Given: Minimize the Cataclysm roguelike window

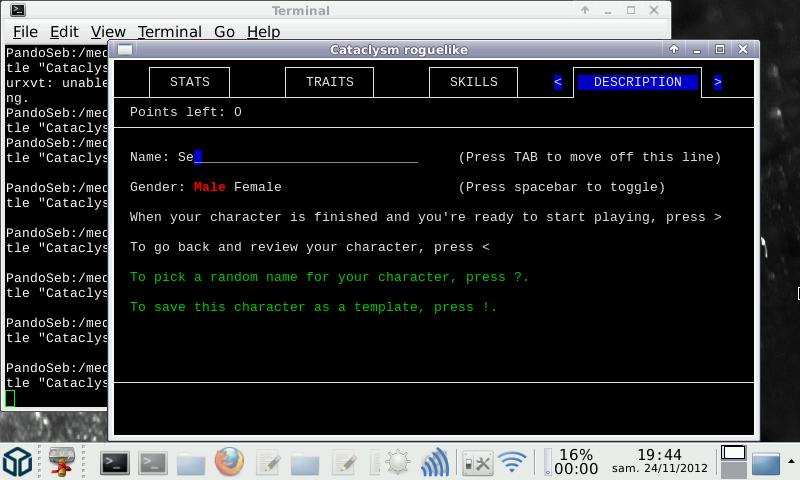Looking at the screenshot, I should [697, 49].
